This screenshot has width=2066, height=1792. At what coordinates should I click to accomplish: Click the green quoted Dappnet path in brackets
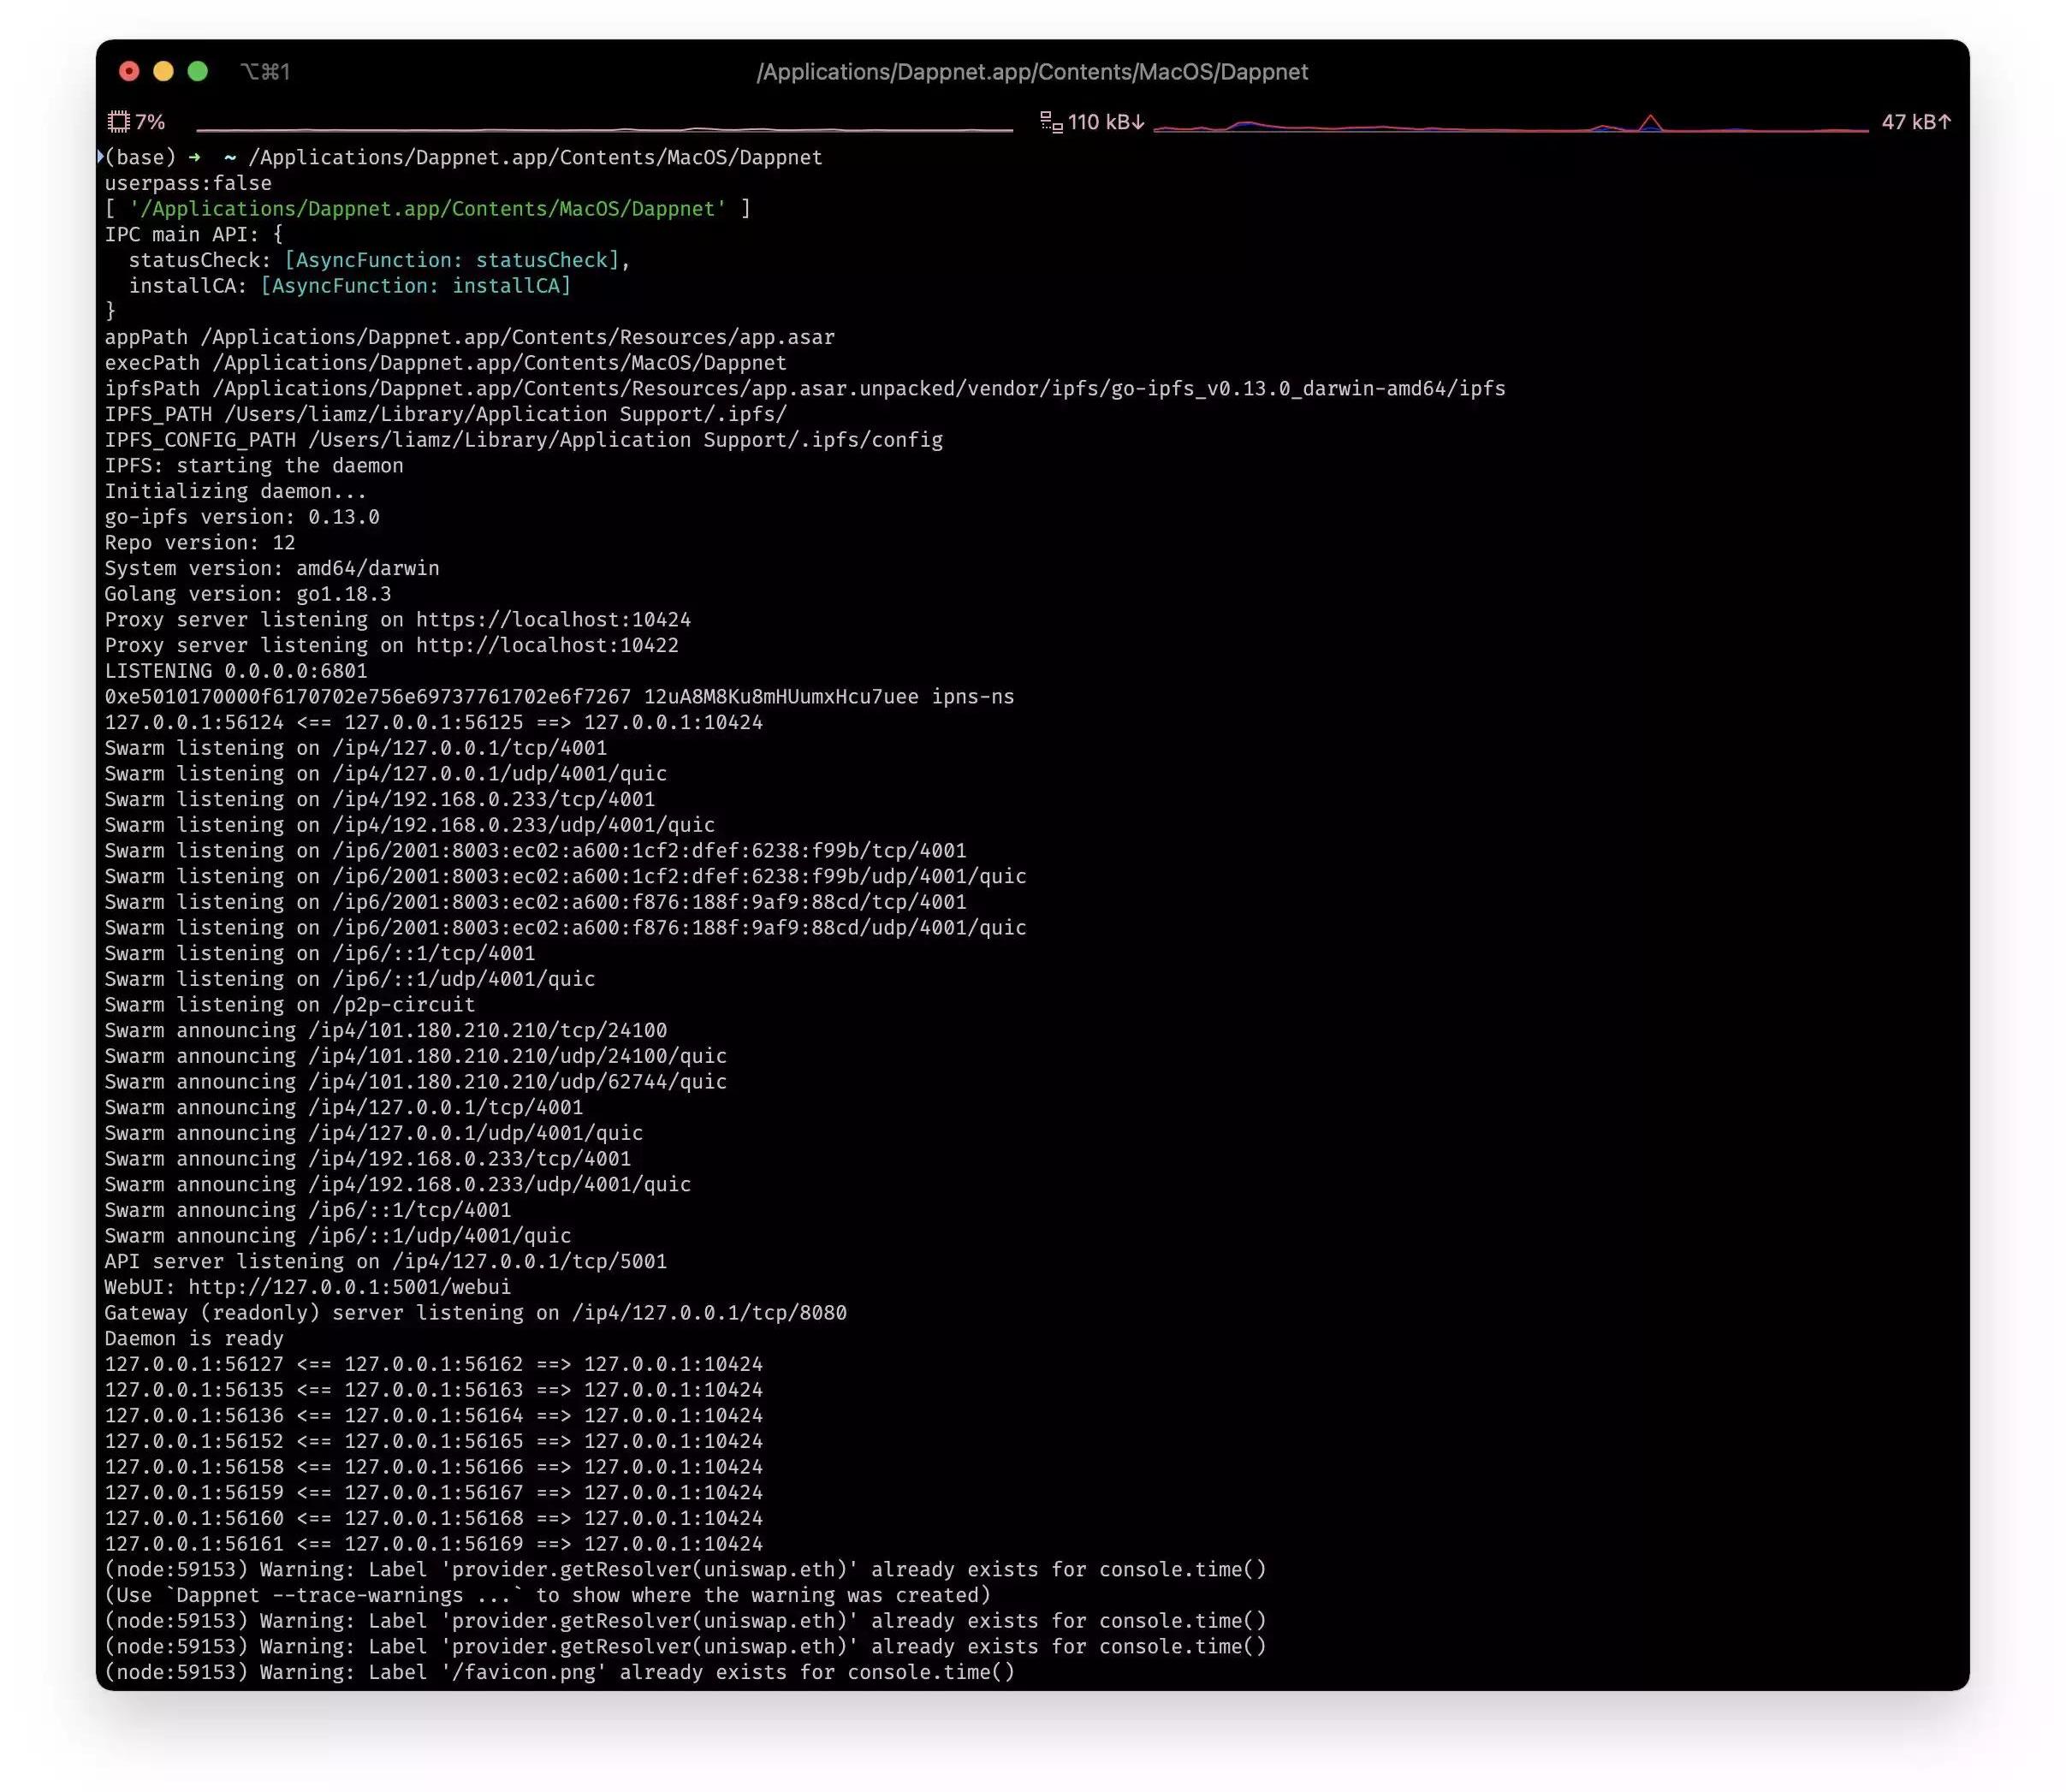tap(428, 209)
